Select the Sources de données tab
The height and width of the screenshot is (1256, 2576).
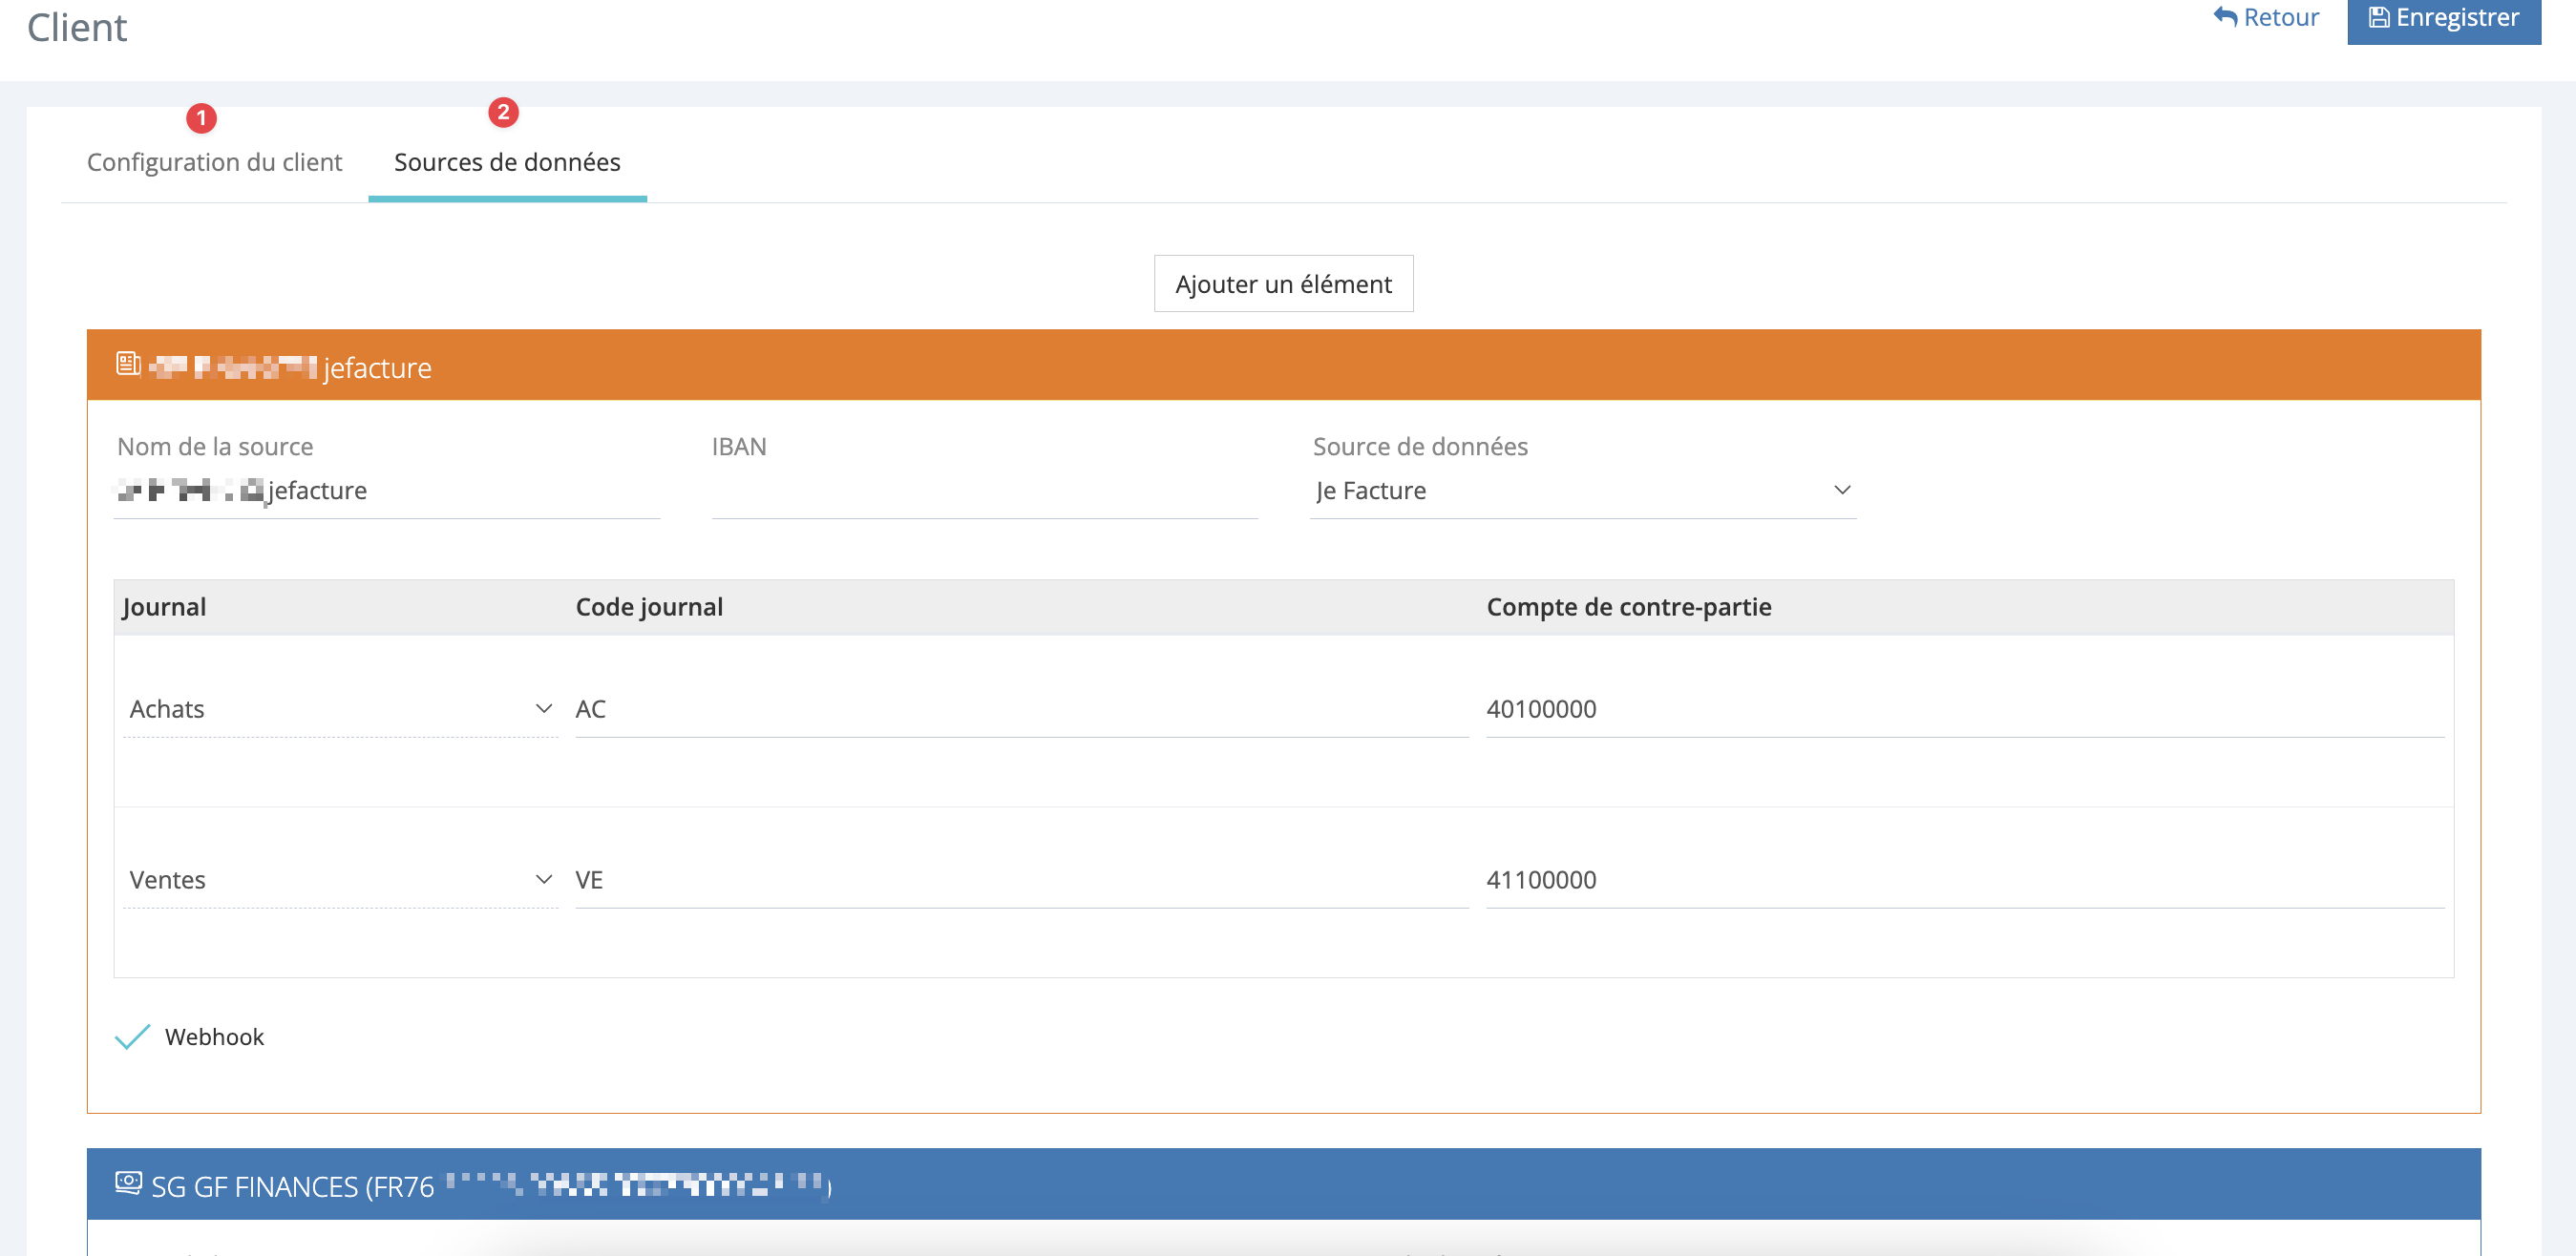(x=507, y=162)
